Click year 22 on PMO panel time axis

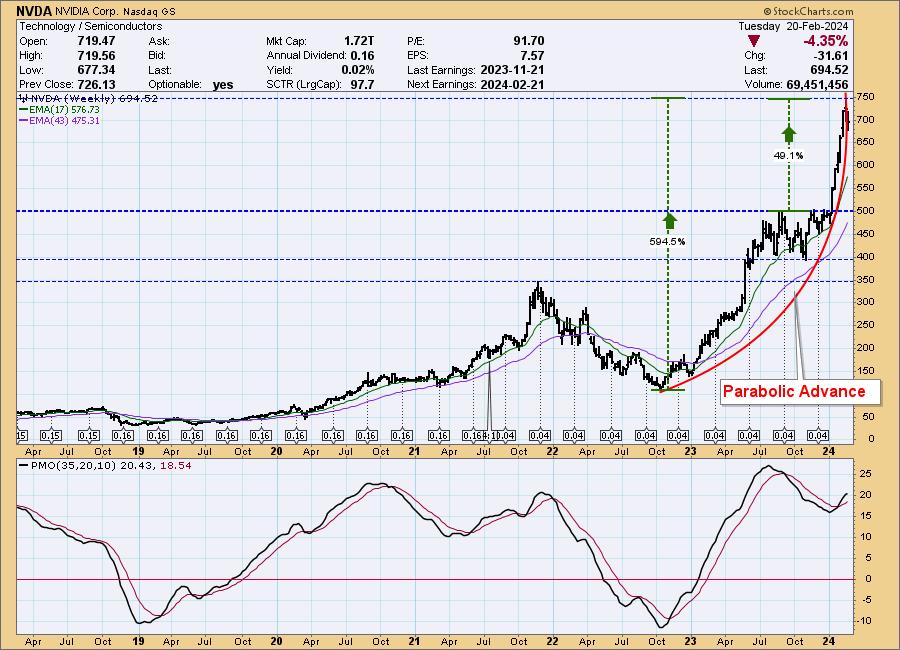pos(552,641)
